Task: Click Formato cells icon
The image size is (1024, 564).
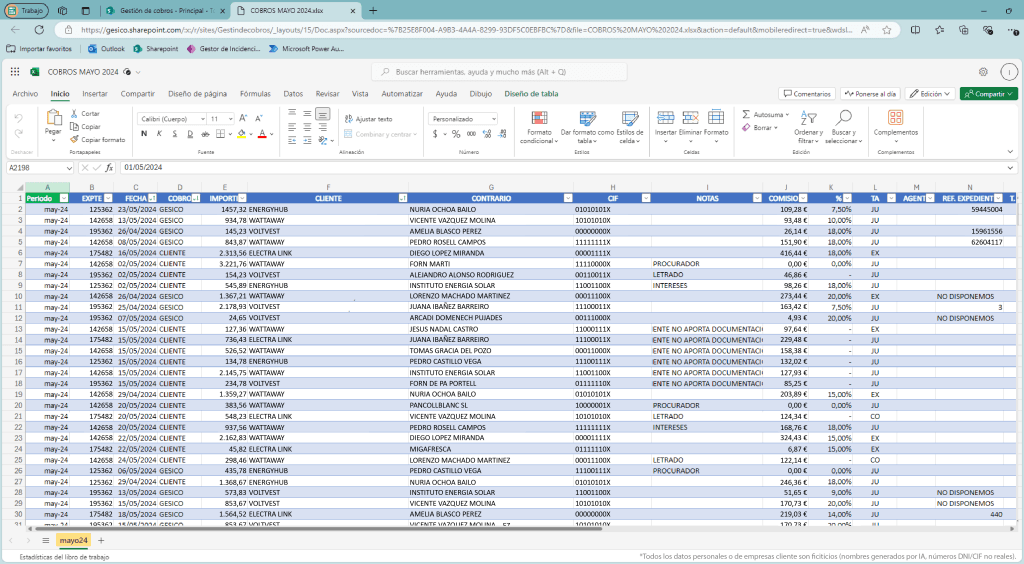Action: [x=716, y=118]
